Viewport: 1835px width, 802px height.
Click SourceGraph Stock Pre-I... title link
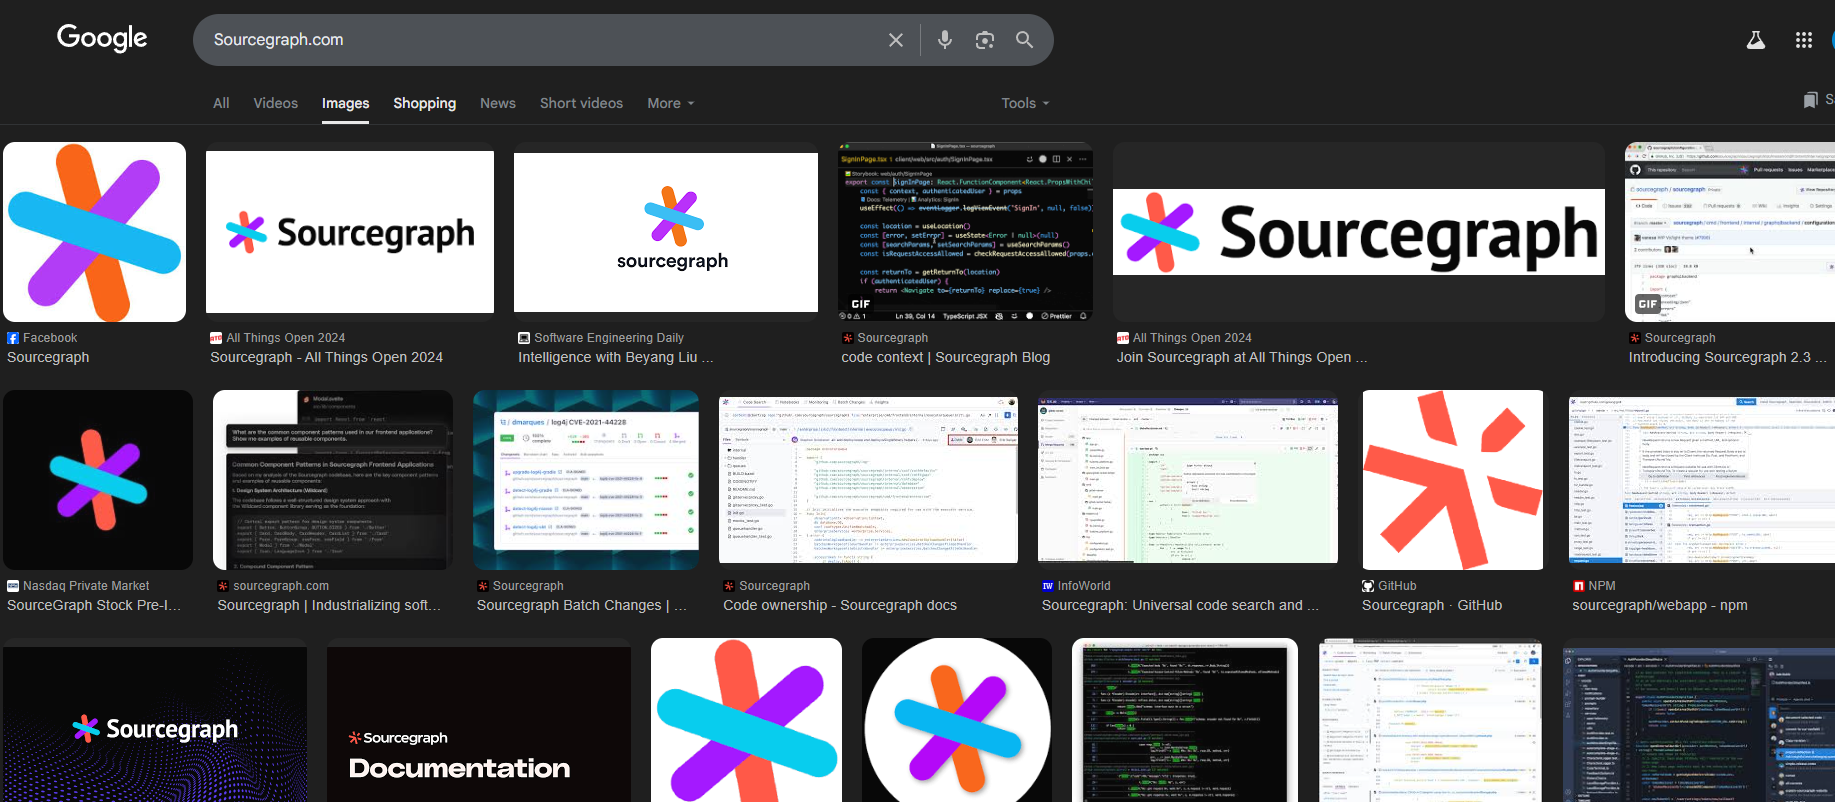tap(94, 606)
